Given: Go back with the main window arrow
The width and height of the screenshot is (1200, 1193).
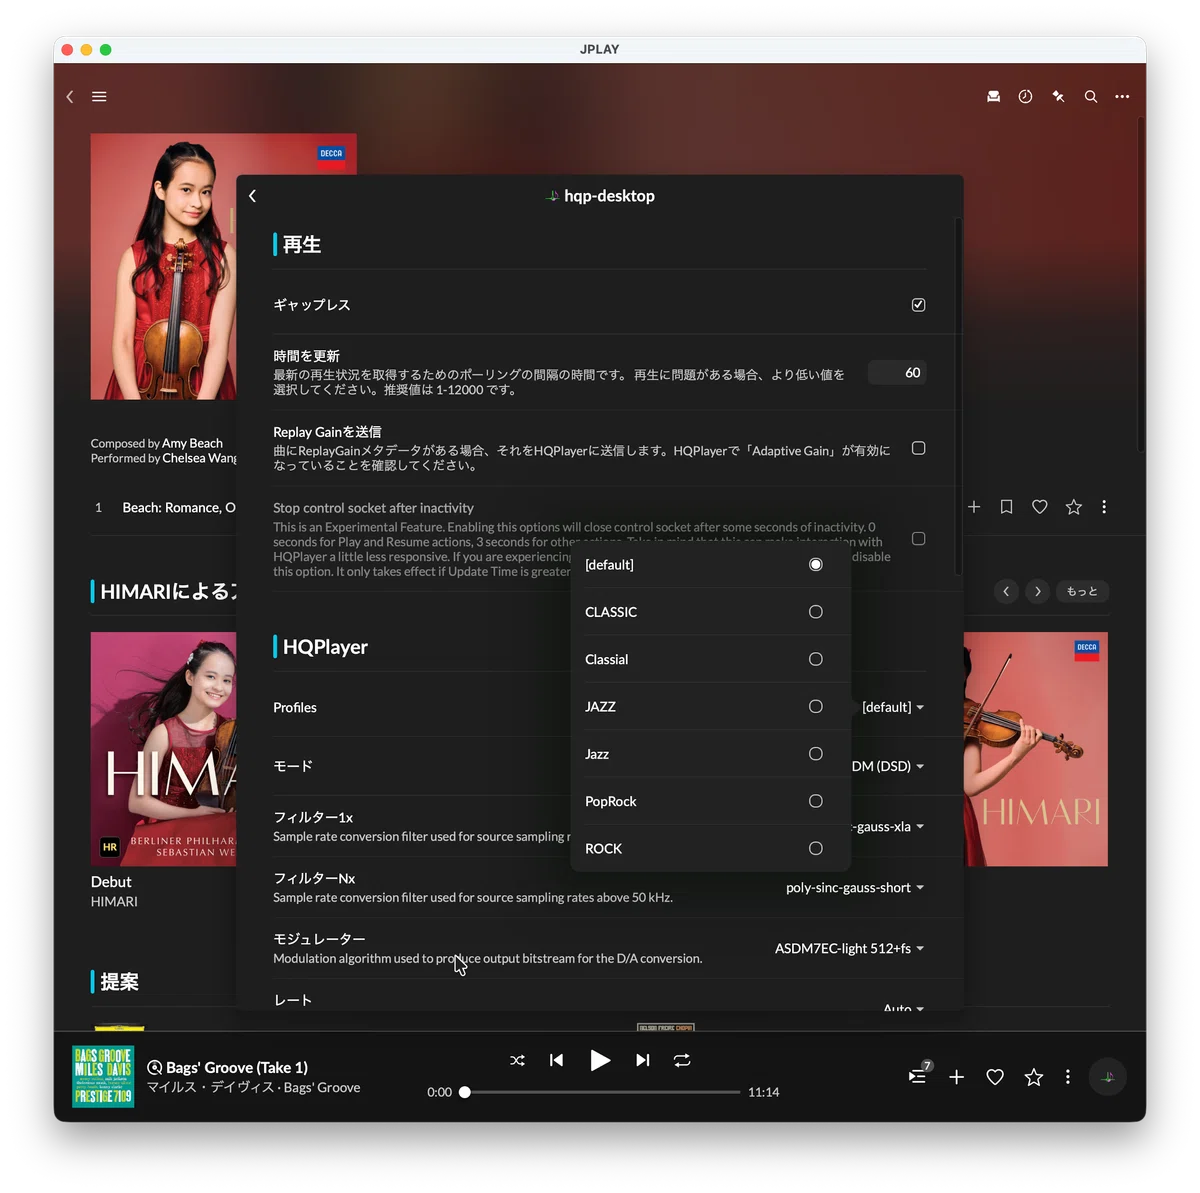Looking at the screenshot, I should 69,97.
